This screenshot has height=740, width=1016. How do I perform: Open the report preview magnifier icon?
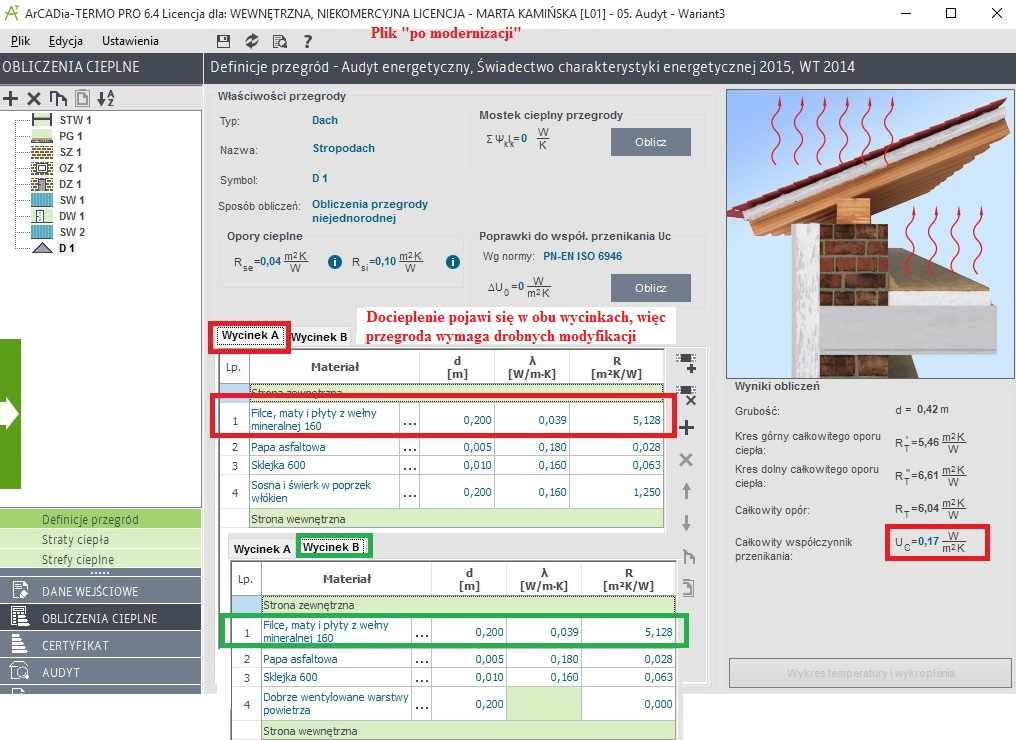tap(280, 41)
